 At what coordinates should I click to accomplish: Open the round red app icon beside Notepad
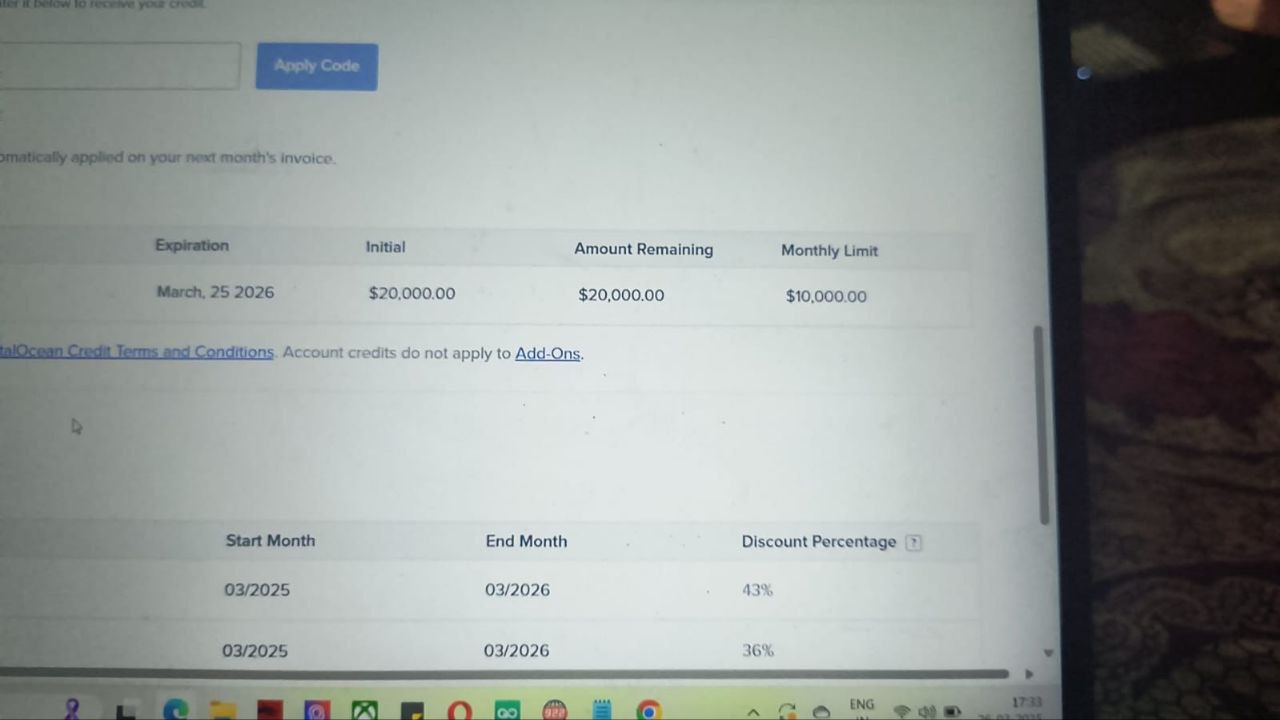tap(555, 711)
